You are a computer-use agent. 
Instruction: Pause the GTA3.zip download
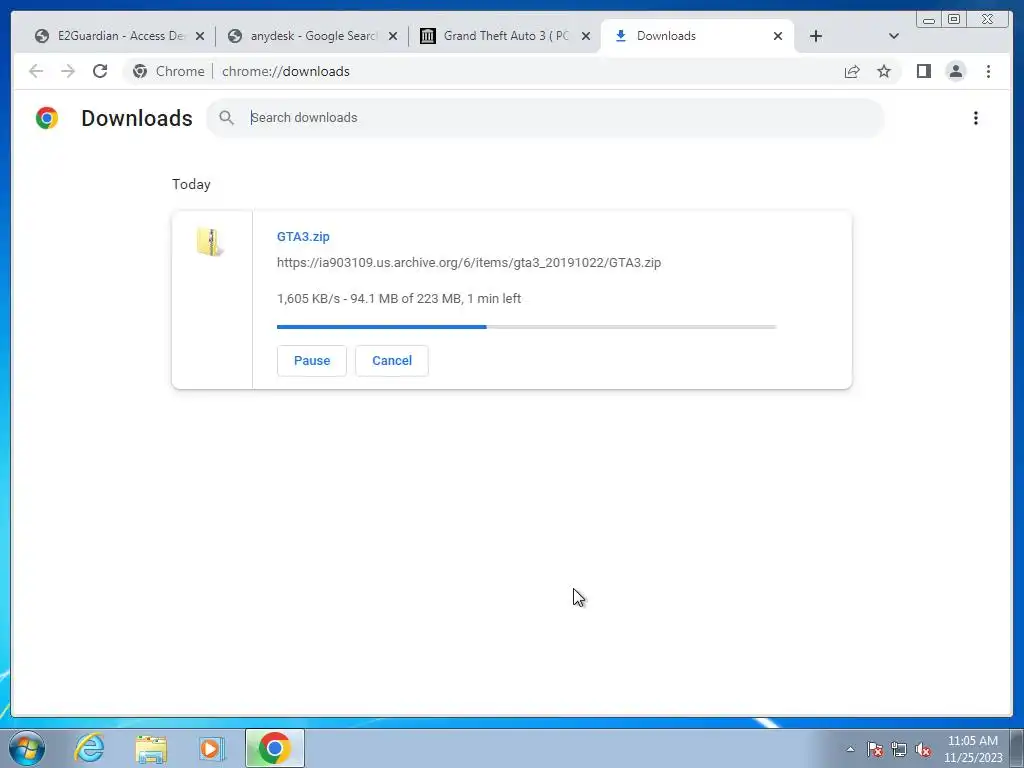click(x=312, y=360)
